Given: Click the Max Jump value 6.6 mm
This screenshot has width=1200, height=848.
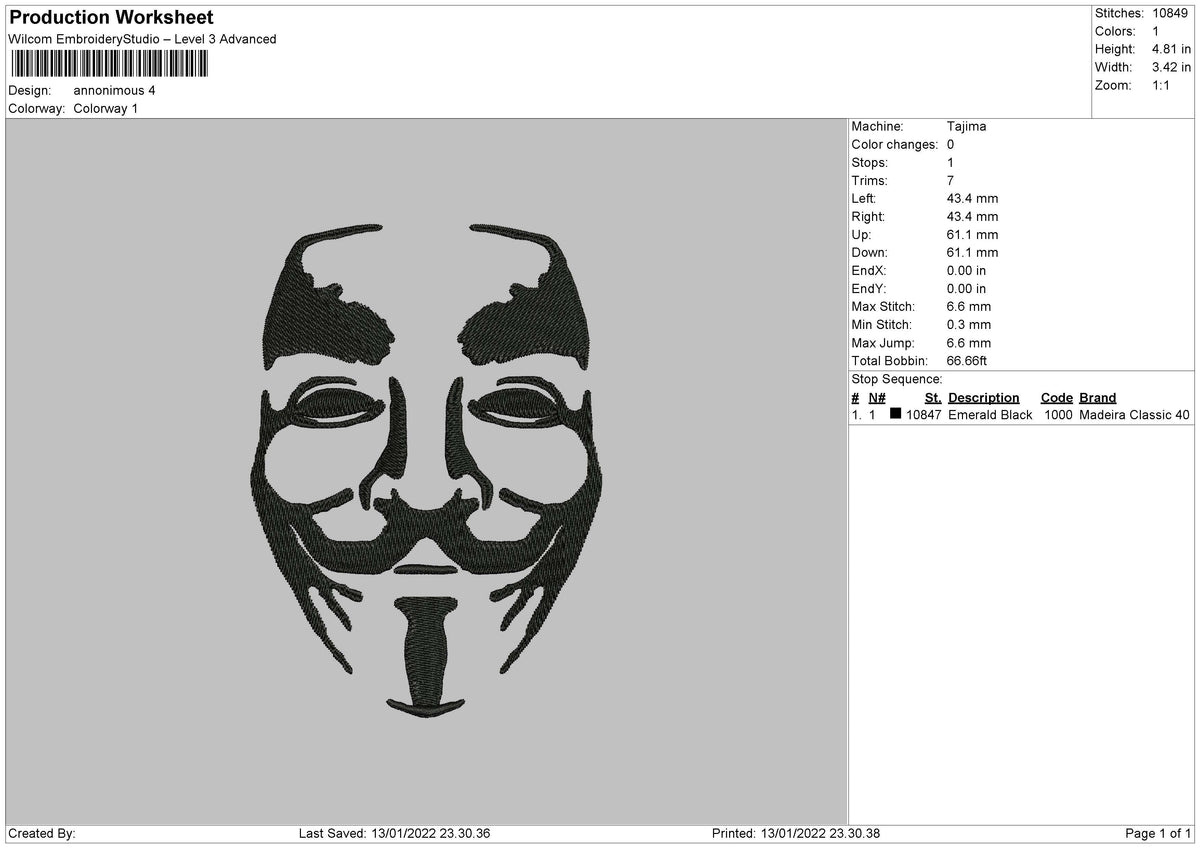Looking at the screenshot, I should (x=969, y=342).
